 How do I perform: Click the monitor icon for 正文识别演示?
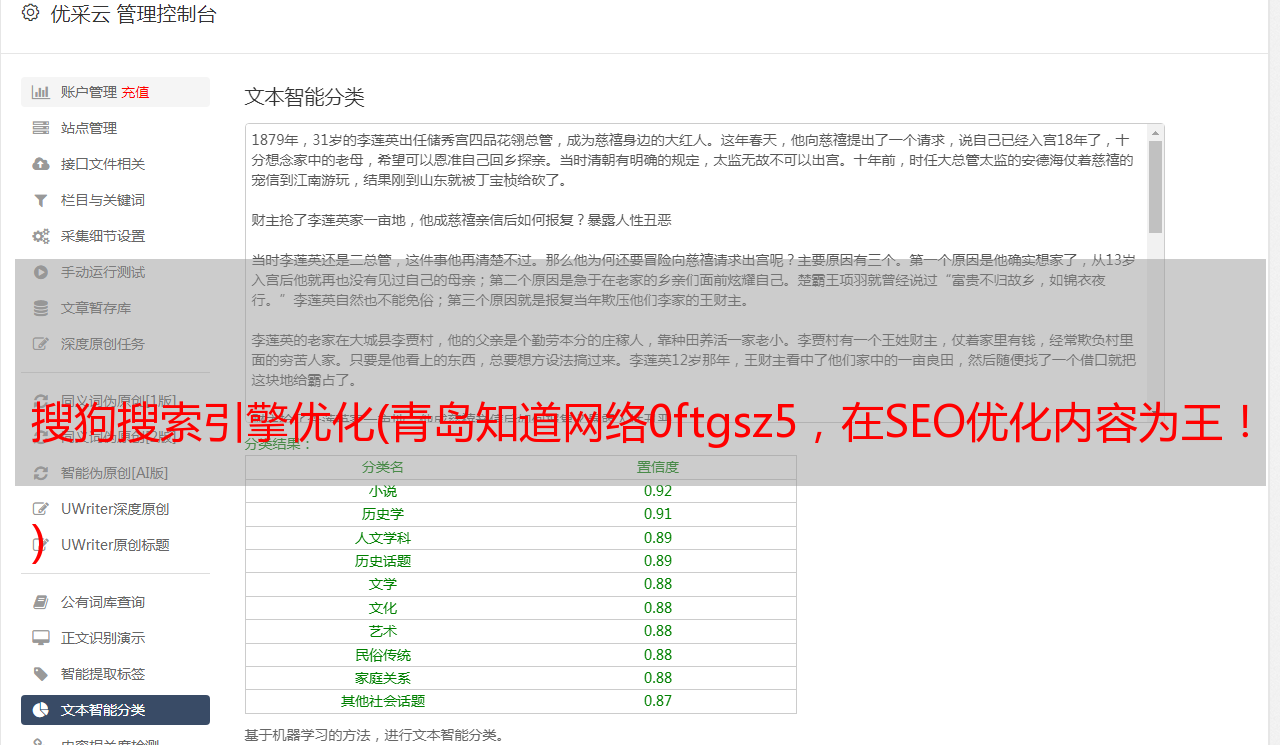pyautogui.click(x=41, y=638)
